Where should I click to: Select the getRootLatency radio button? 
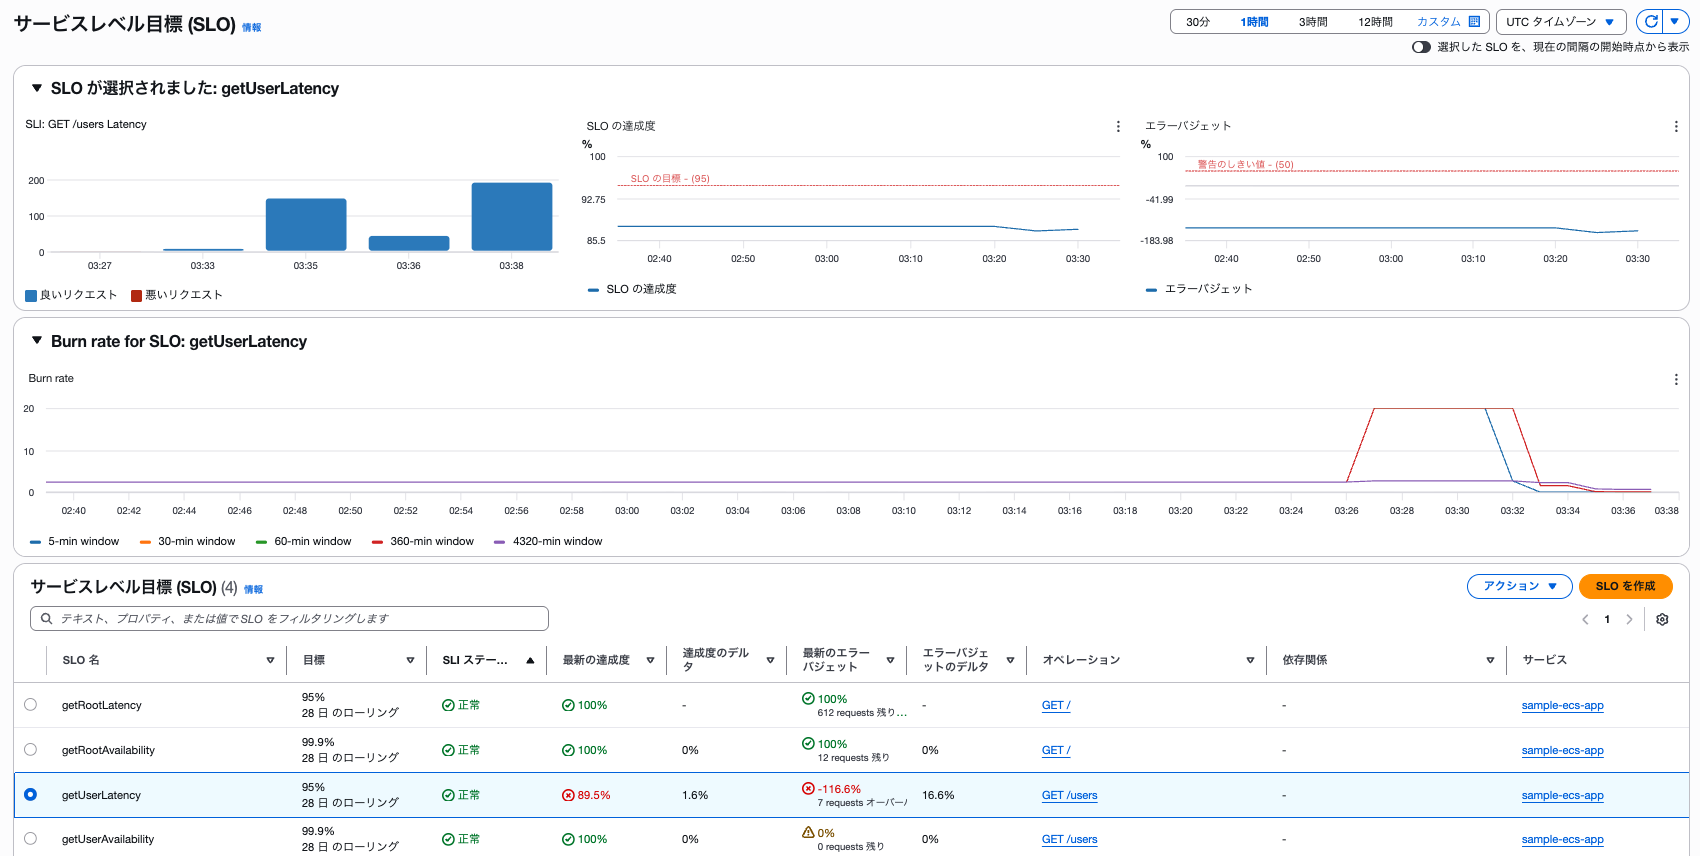pos(31,705)
